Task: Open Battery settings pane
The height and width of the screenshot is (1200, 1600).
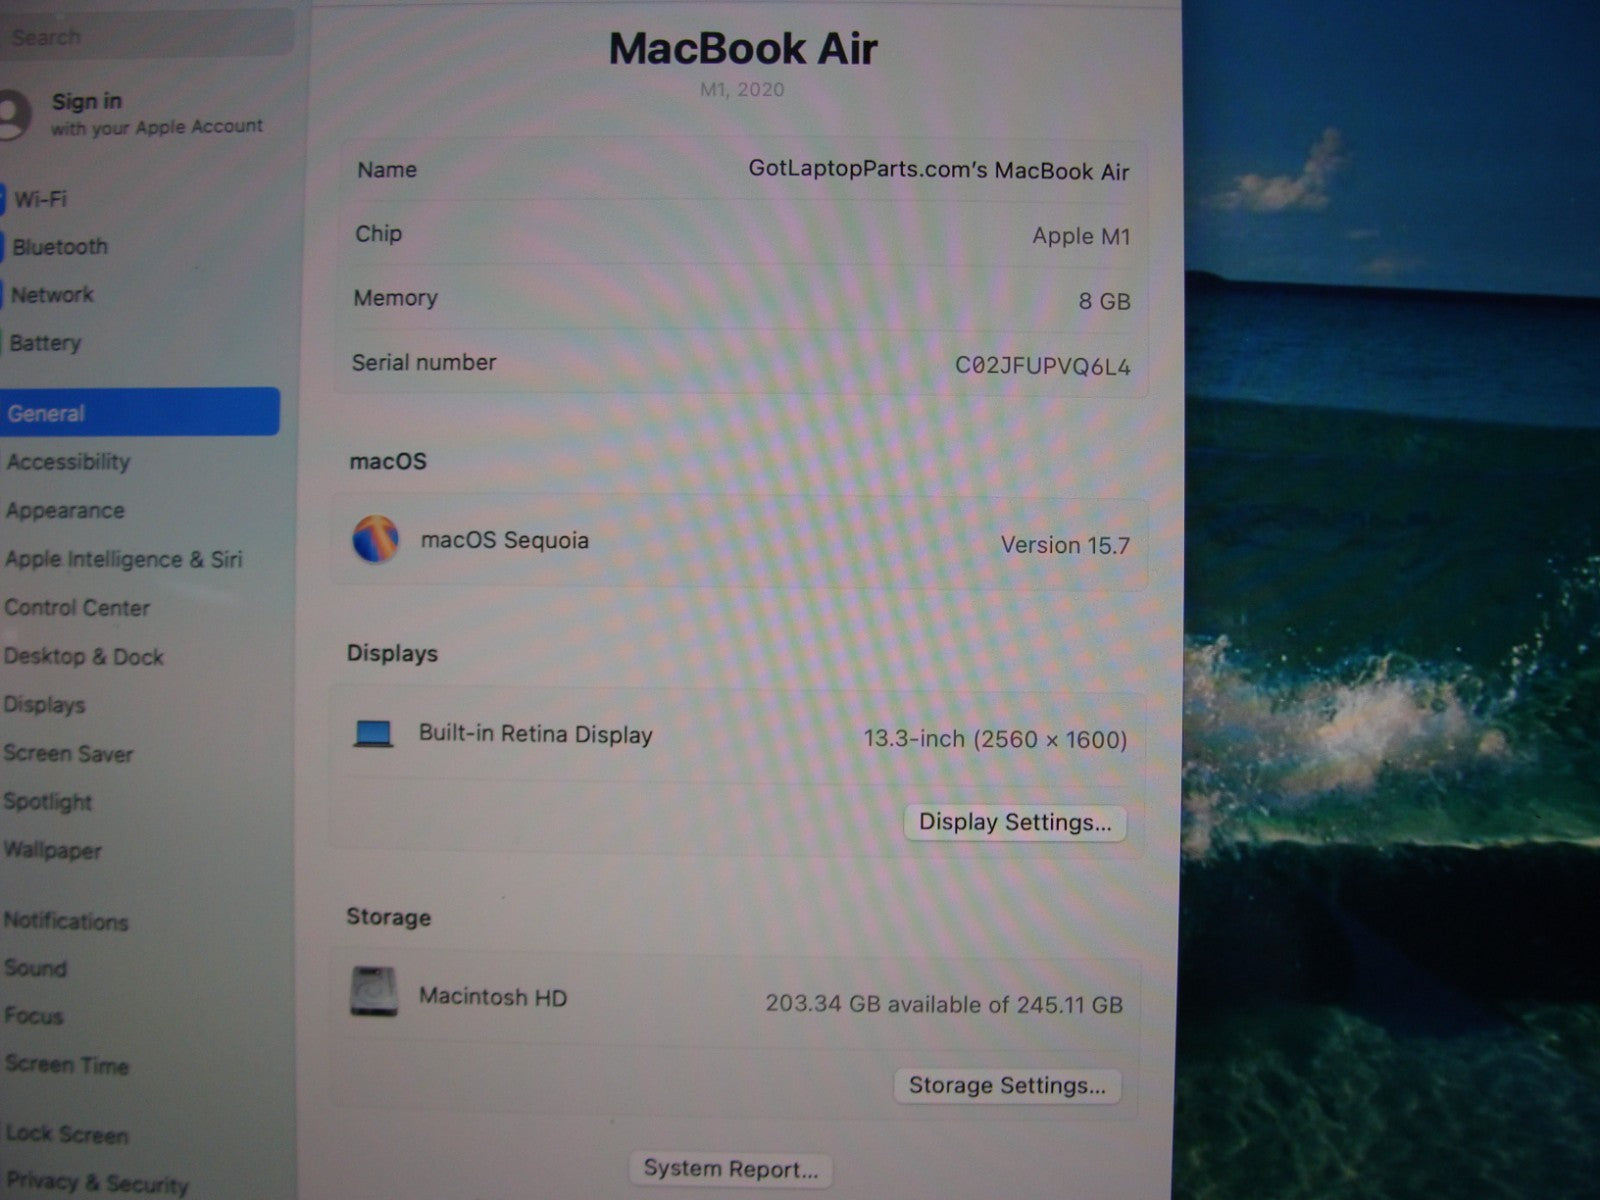Action: [x=45, y=343]
